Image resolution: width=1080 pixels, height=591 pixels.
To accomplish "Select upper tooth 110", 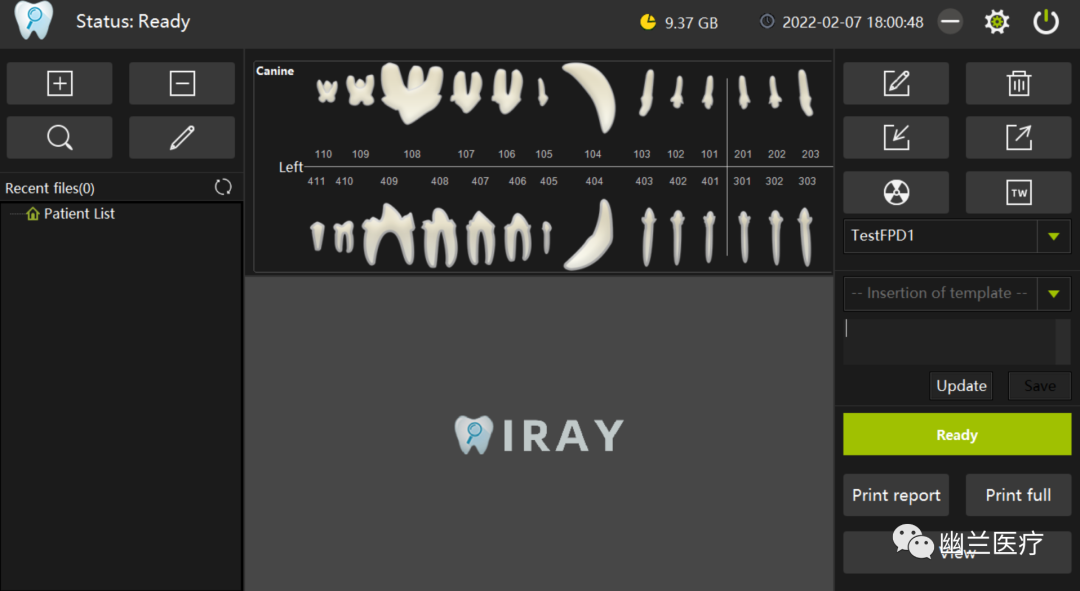I will point(326,90).
